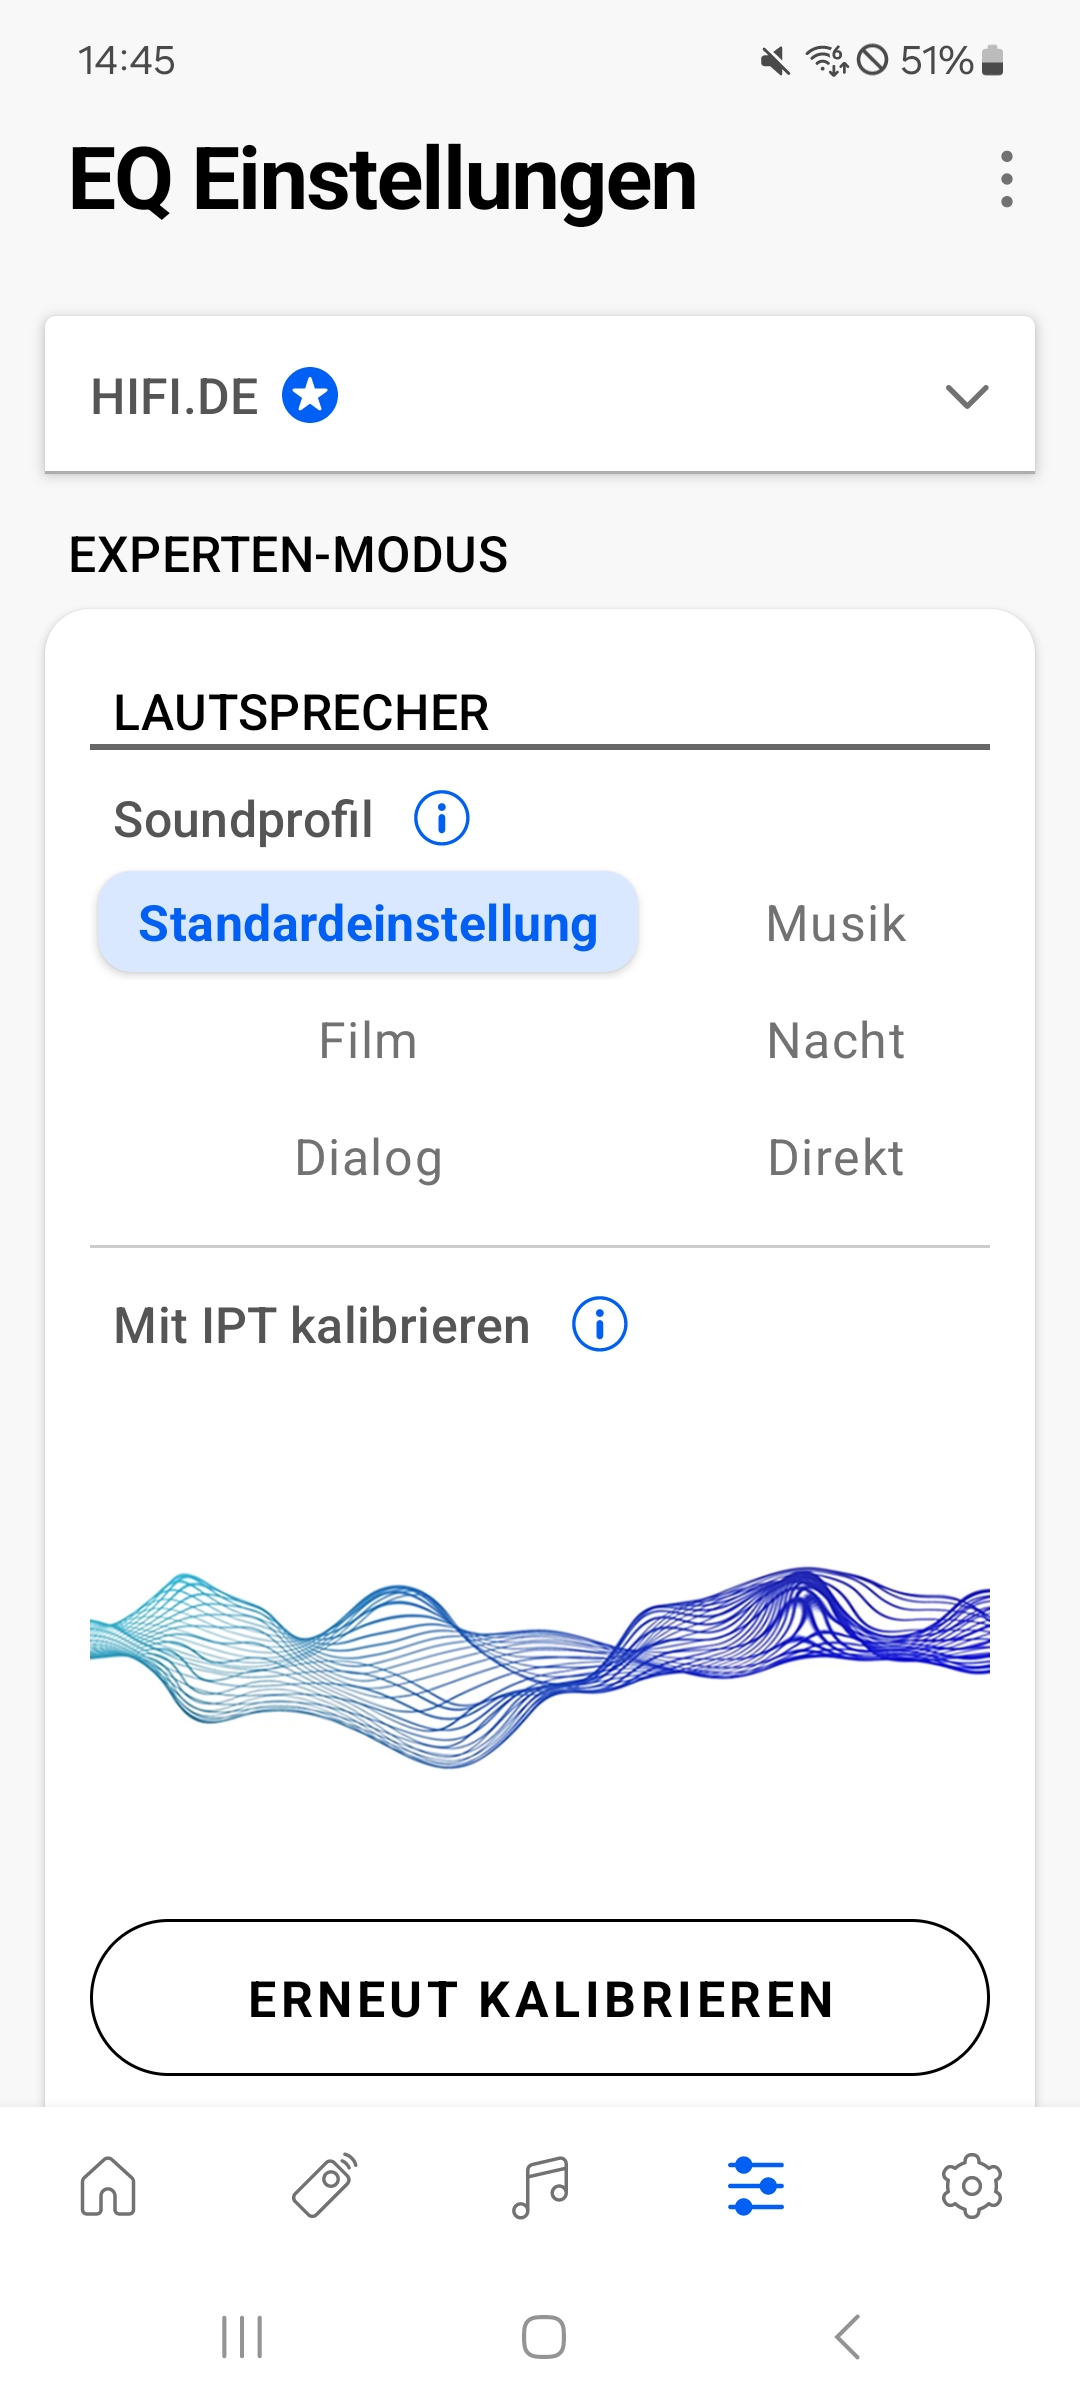Open info for Mit IPT kalibrieren

point(599,1325)
